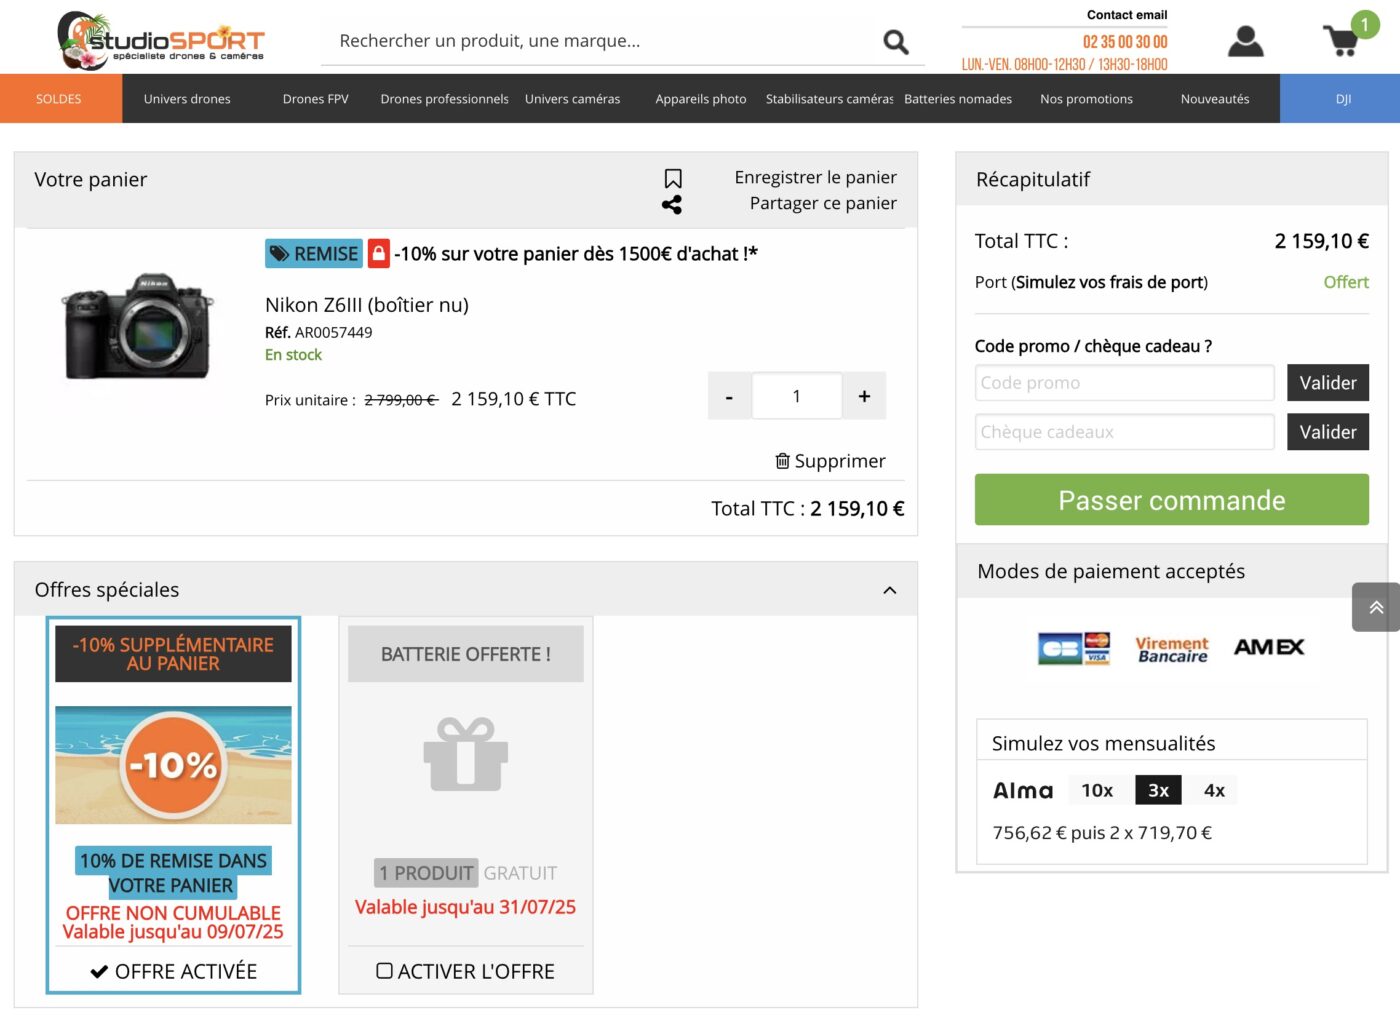
Task: Open the Nos promotions menu
Action: click(x=1087, y=99)
